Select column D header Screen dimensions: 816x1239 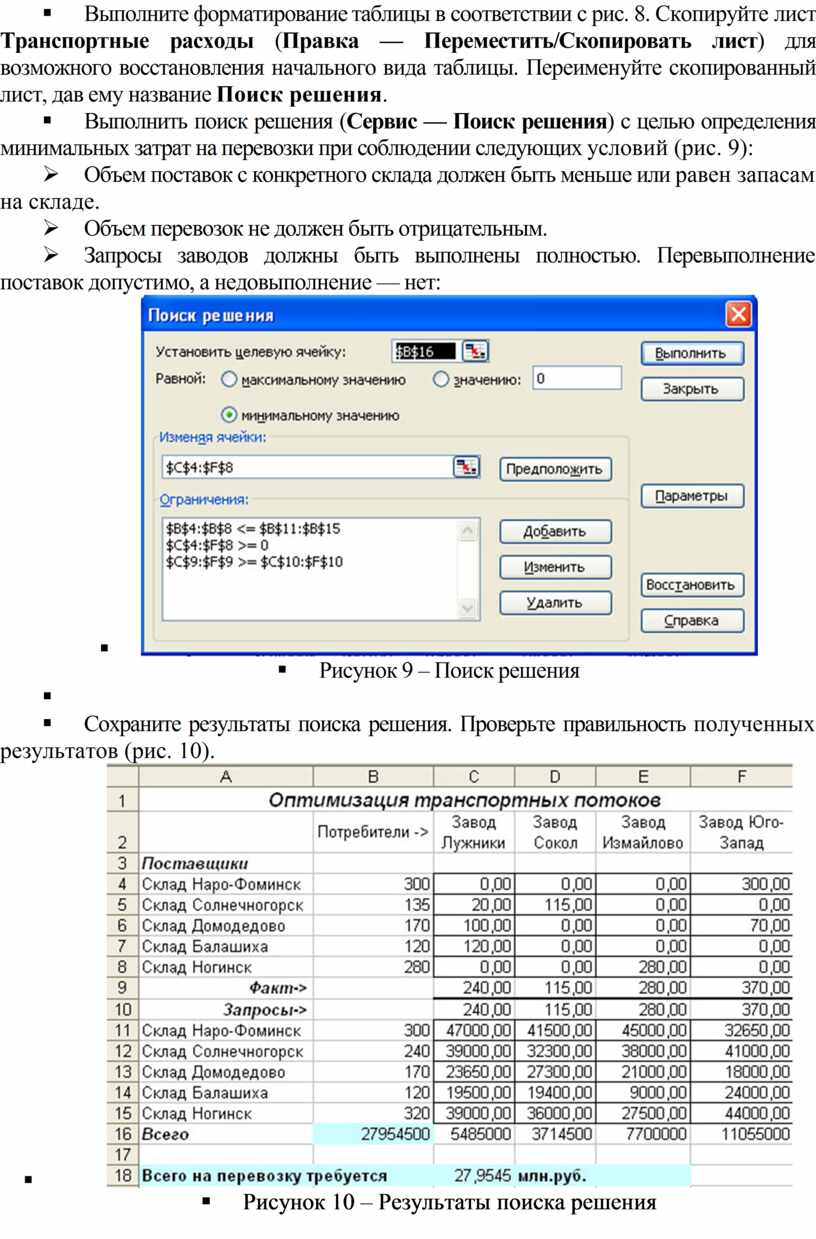pos(555,776)
